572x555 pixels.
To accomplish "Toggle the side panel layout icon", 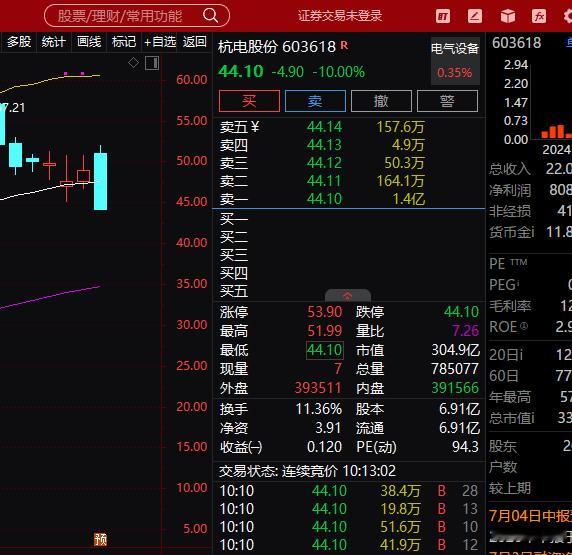I will pos(152,63).
